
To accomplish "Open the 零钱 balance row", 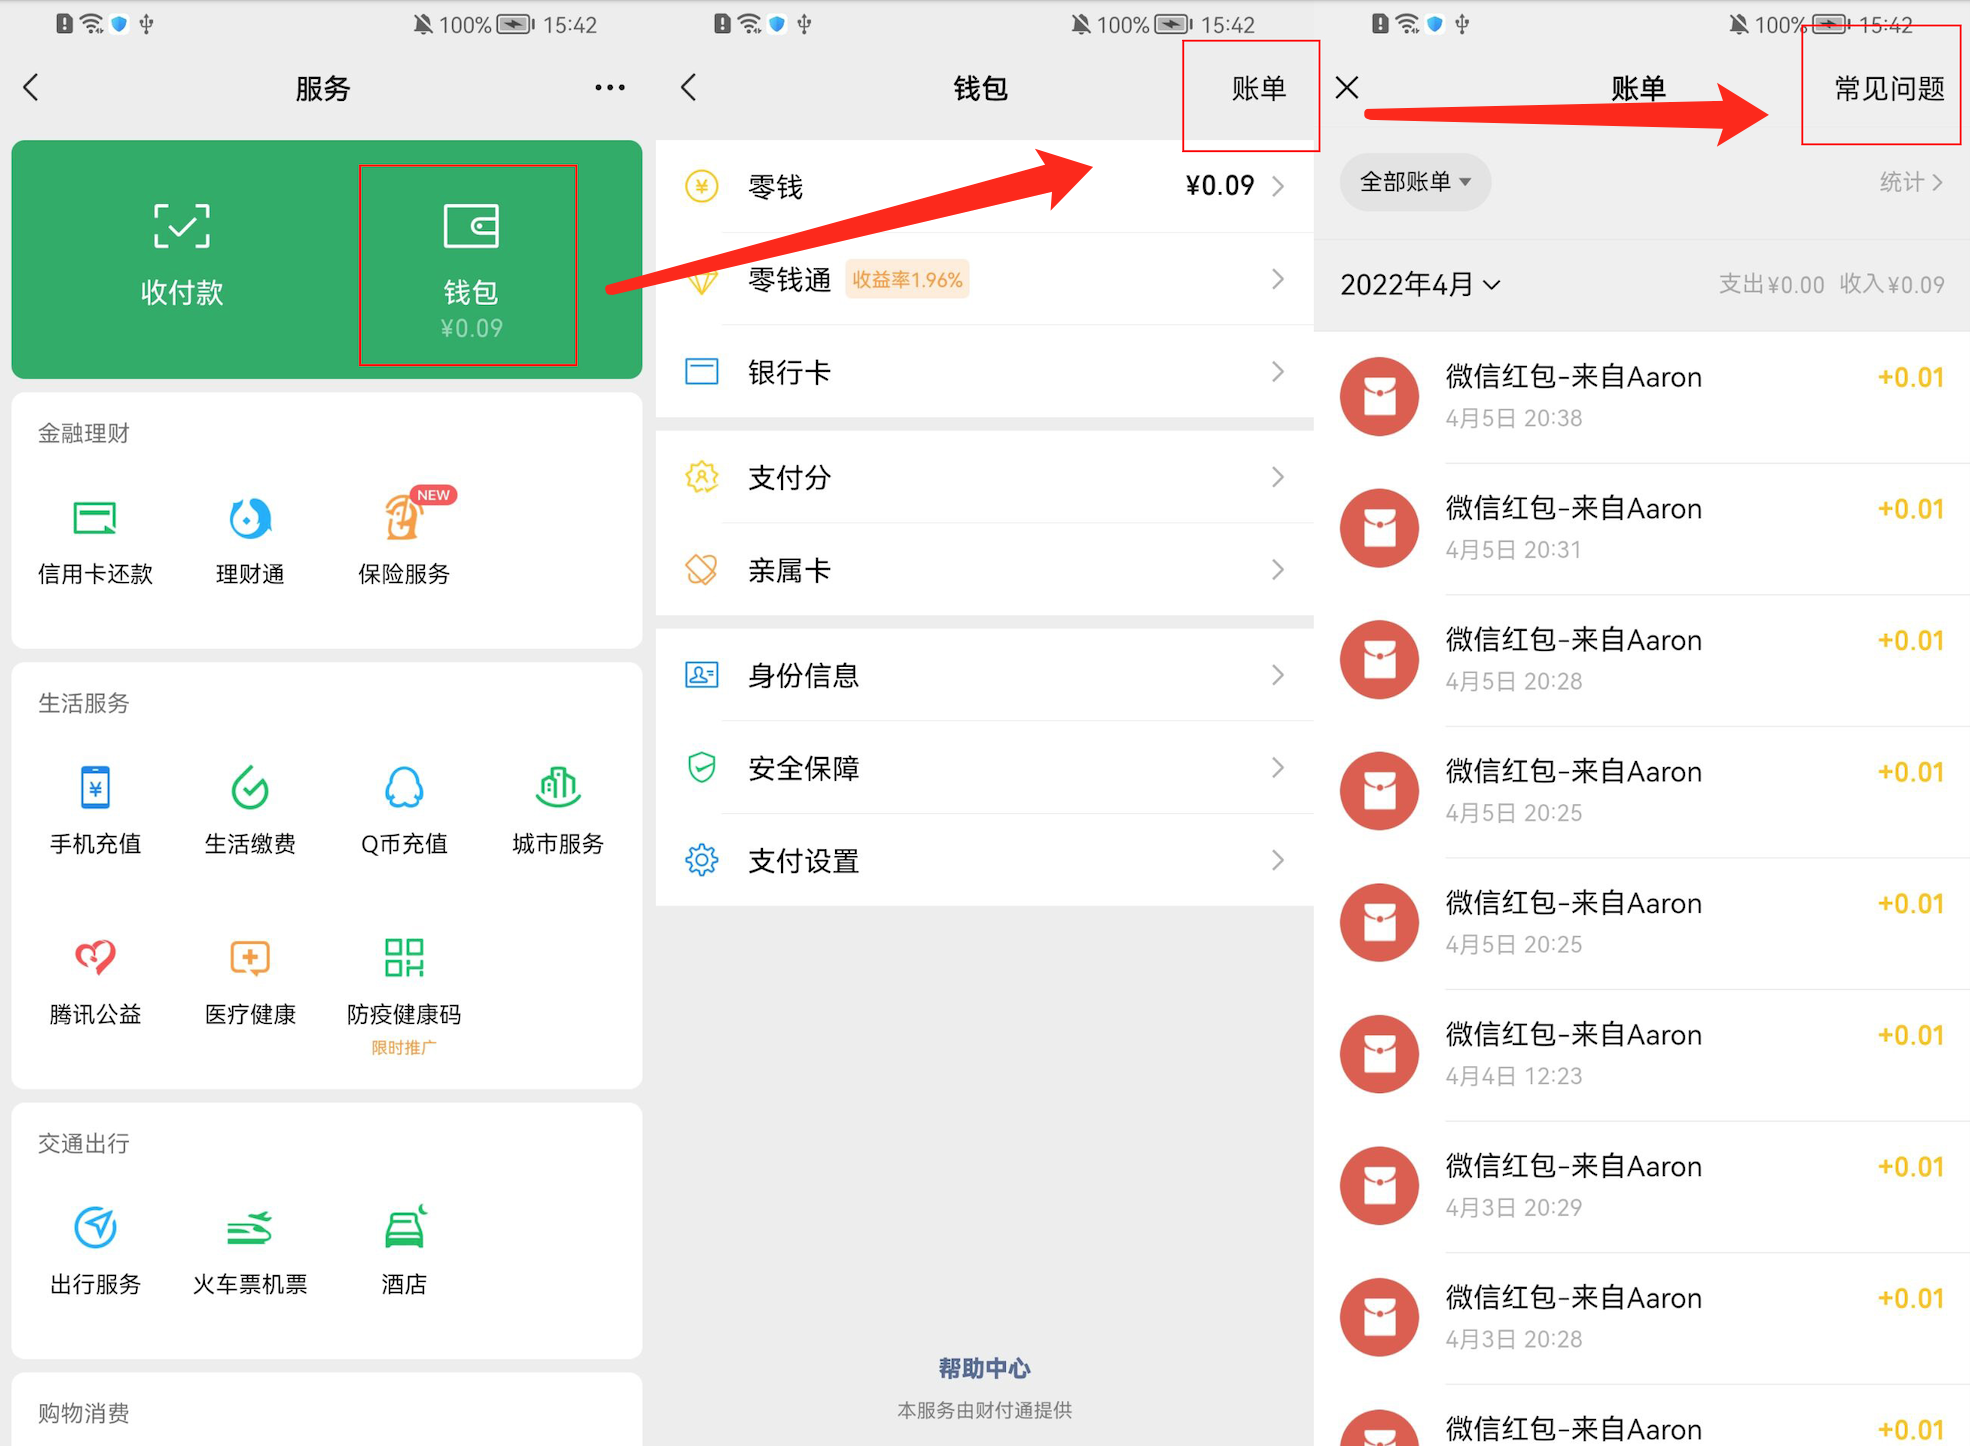I will (984, 187).
